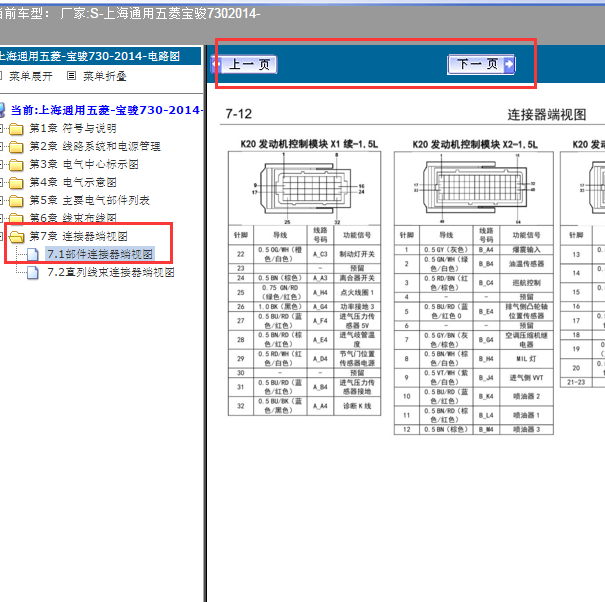Click folder icon of 第2章 线路系统和电源管理
The image size is (605, 602).
coord(16,147)
